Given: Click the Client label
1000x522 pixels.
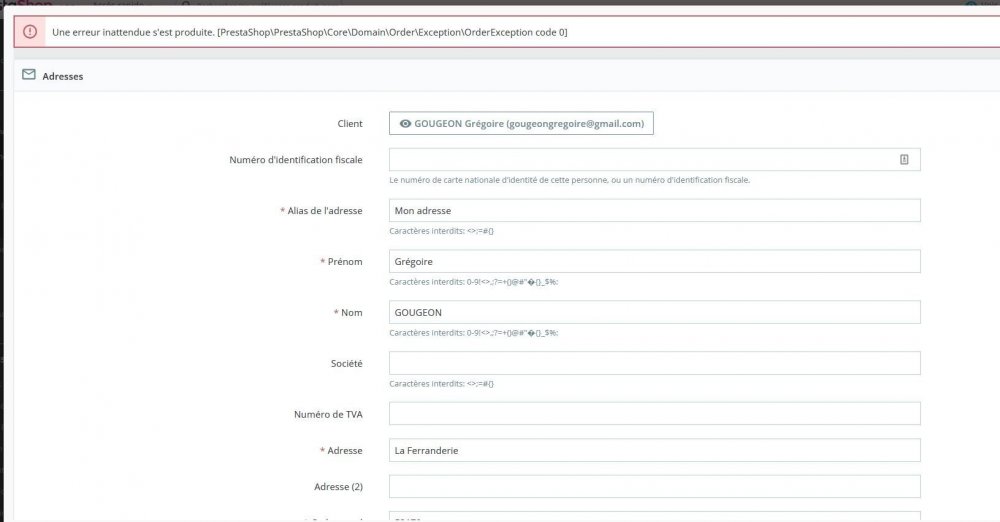Looking at the screenshot, I should click(349, 124).
